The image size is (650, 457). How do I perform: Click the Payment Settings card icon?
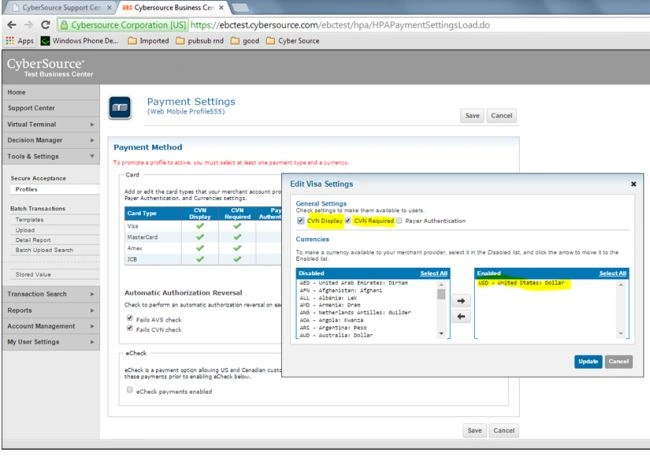click(120, 108)
